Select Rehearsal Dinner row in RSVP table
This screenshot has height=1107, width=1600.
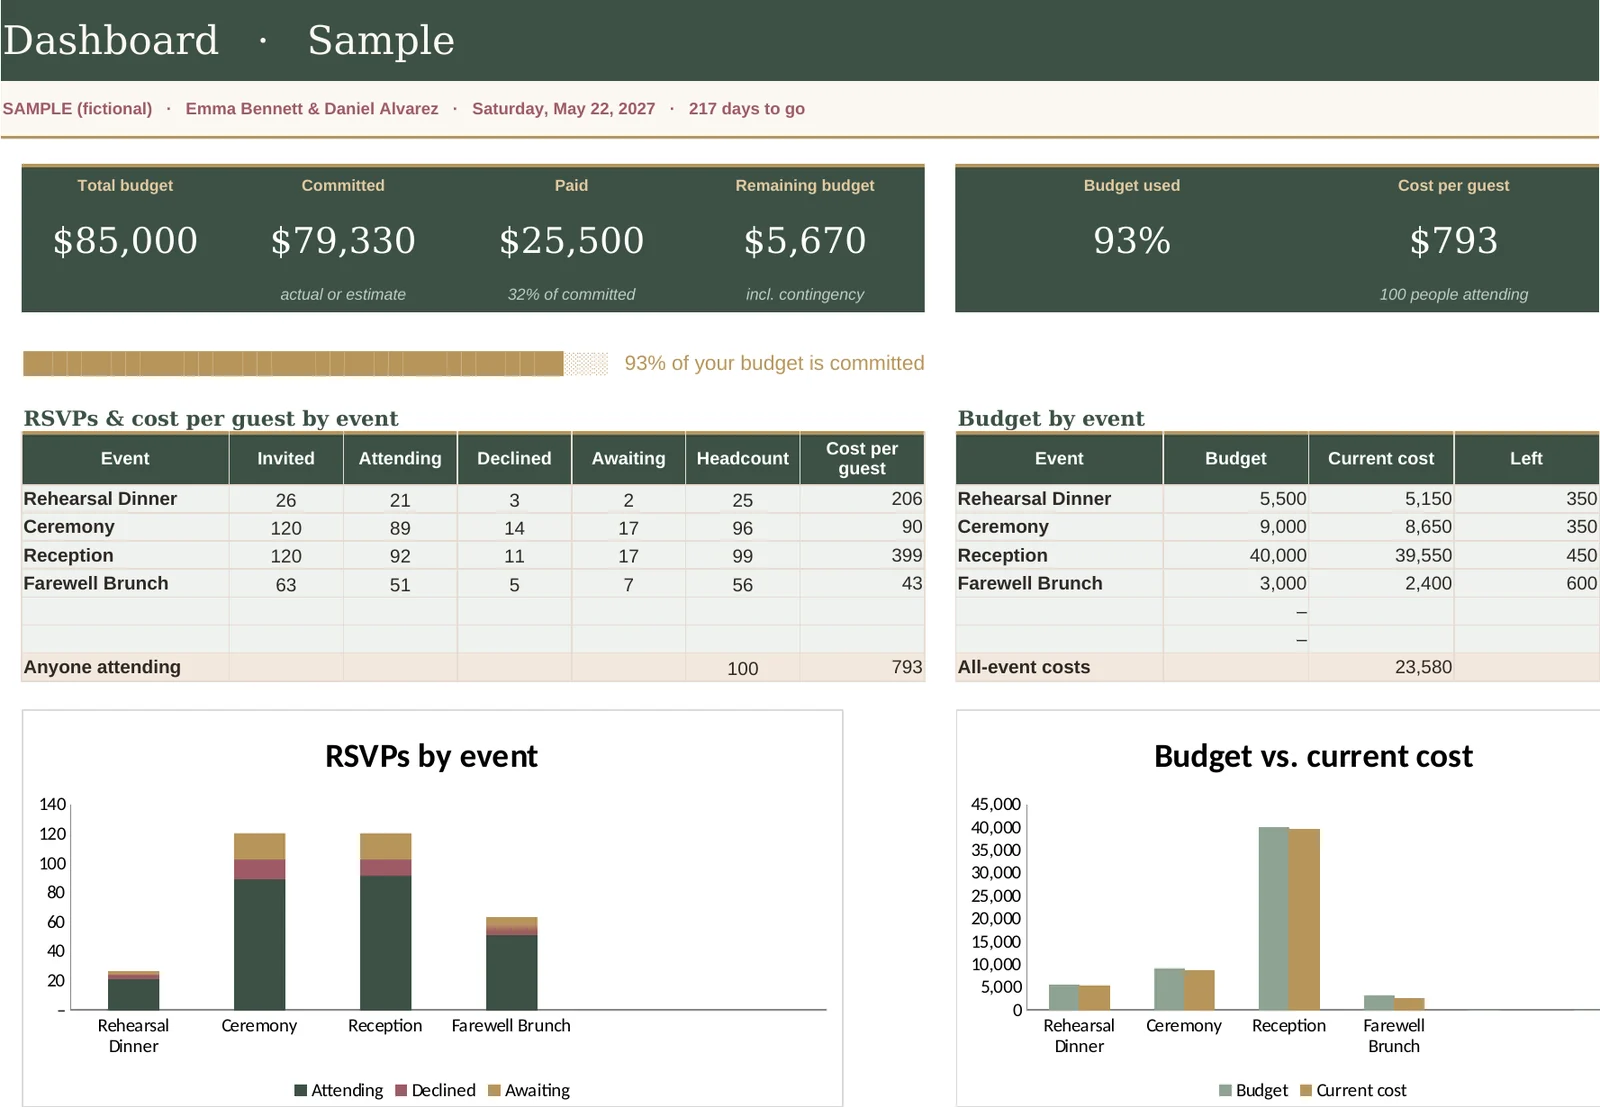click(473, 499)
